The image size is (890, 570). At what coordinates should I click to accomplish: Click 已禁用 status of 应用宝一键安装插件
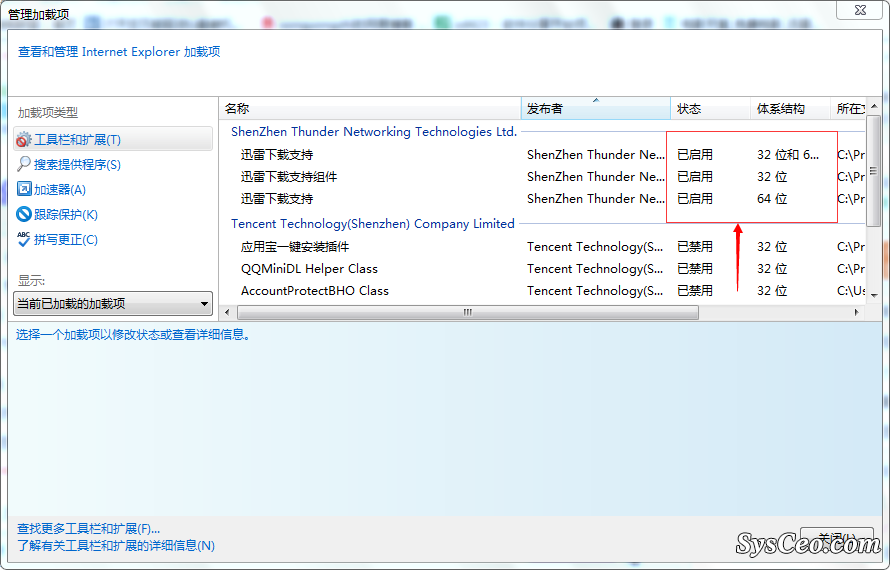(x=695, y=246)
